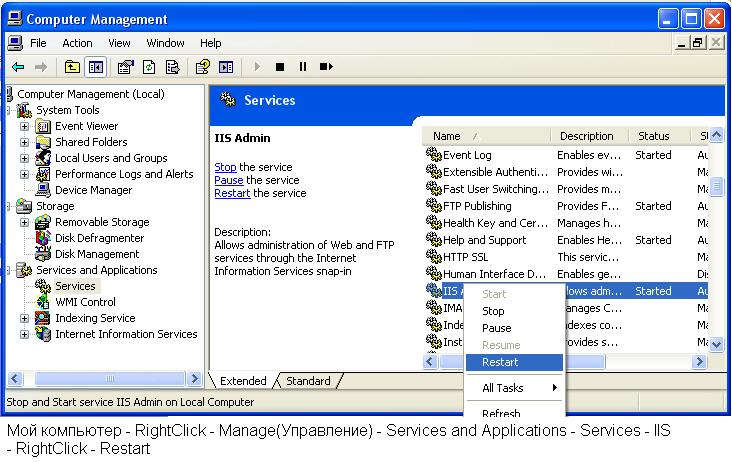Click the Refresh toolbar icon

click(x=149, y=67)
